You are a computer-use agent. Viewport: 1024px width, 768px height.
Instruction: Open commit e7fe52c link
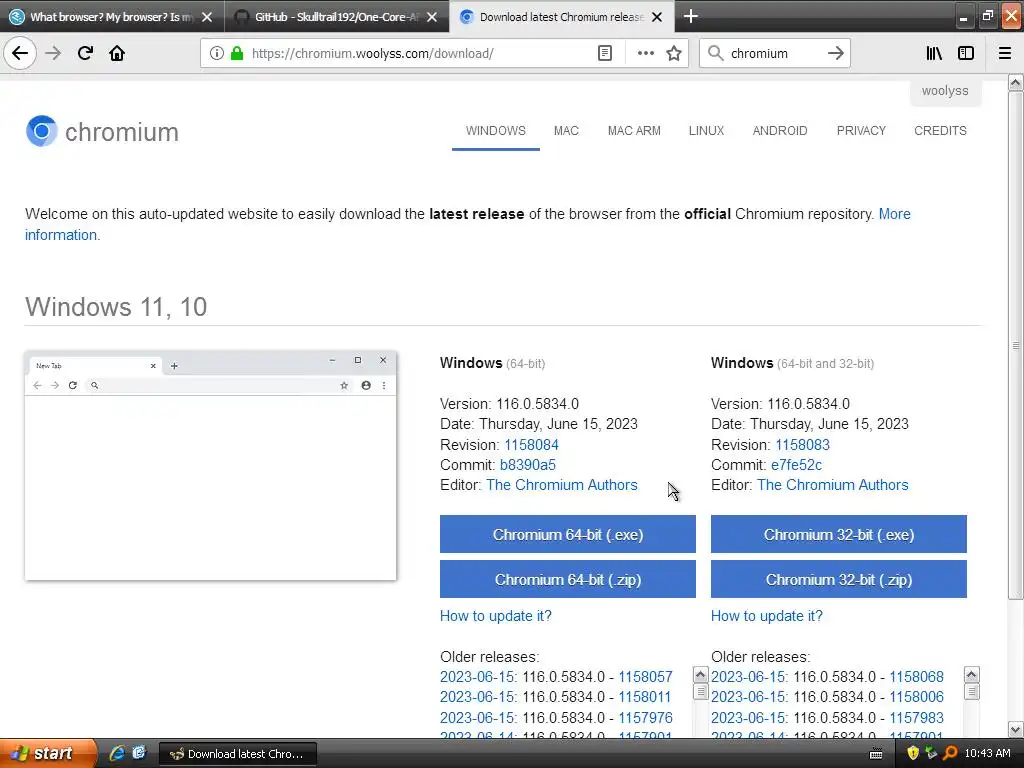(796, 465)
